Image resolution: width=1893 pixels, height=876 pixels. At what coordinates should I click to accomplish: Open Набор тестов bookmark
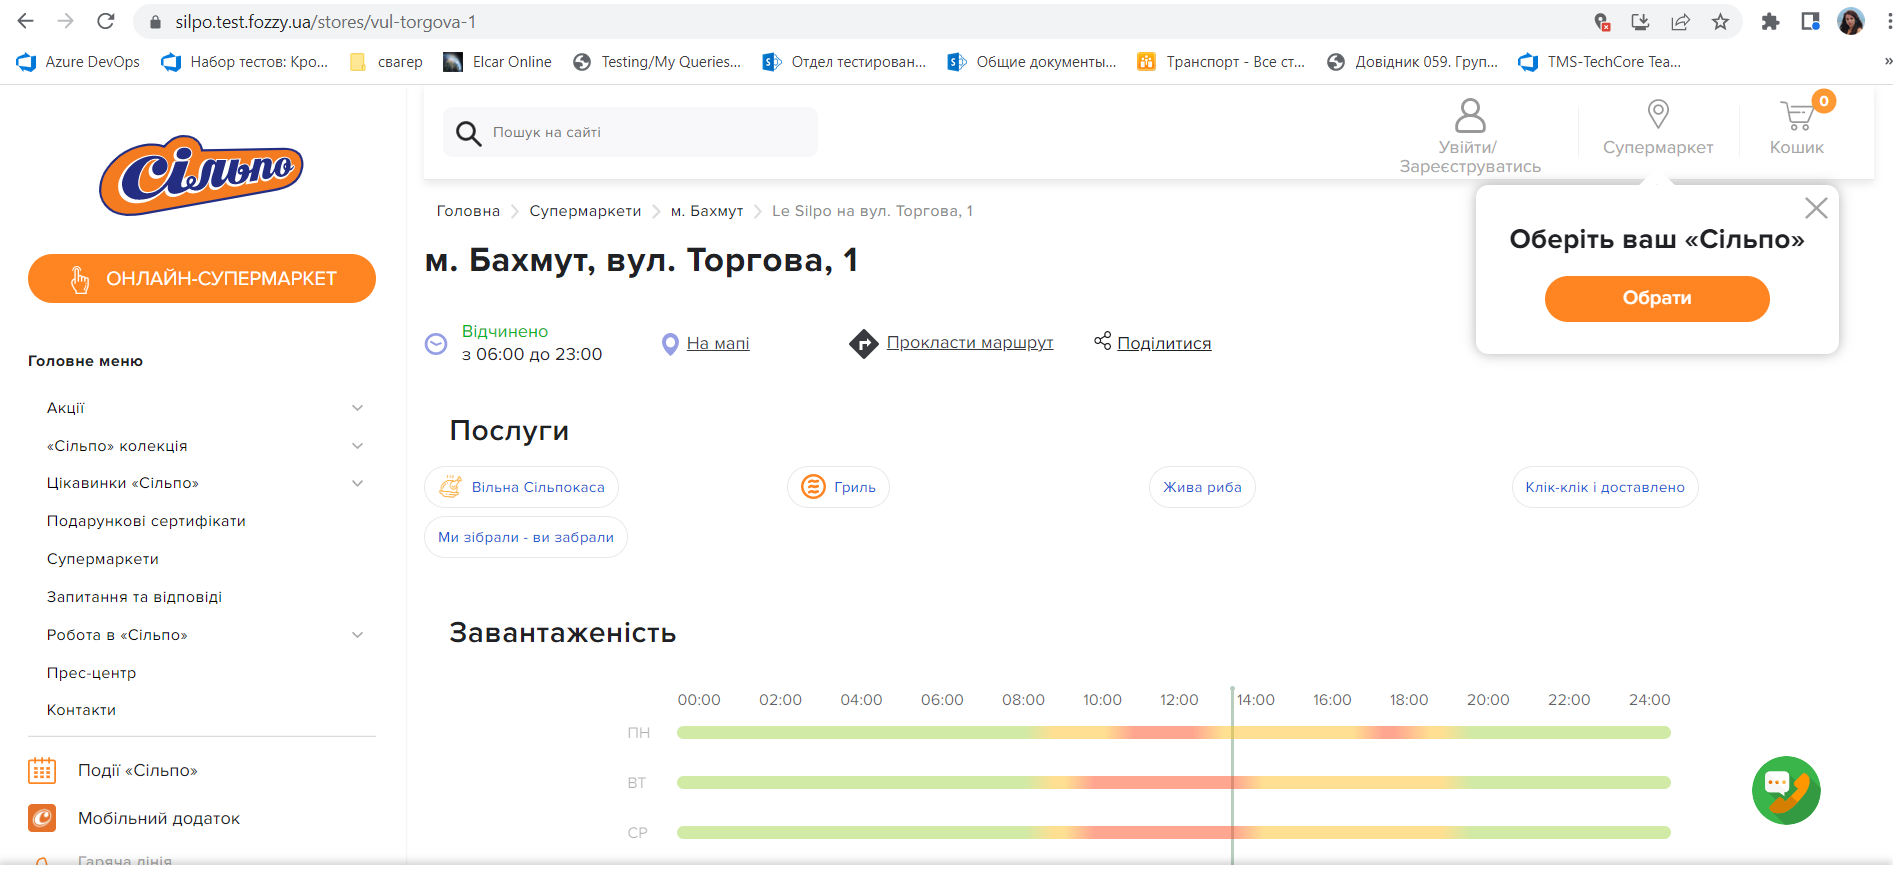click(x=245, y=62)
